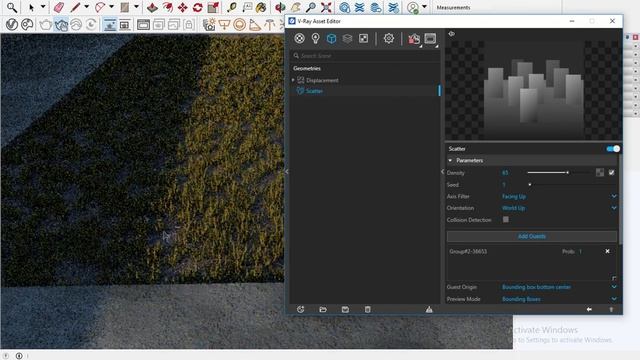640x360 pixels.
Task: Start V-Ray render with teapot icon
Action: [45, 24]
